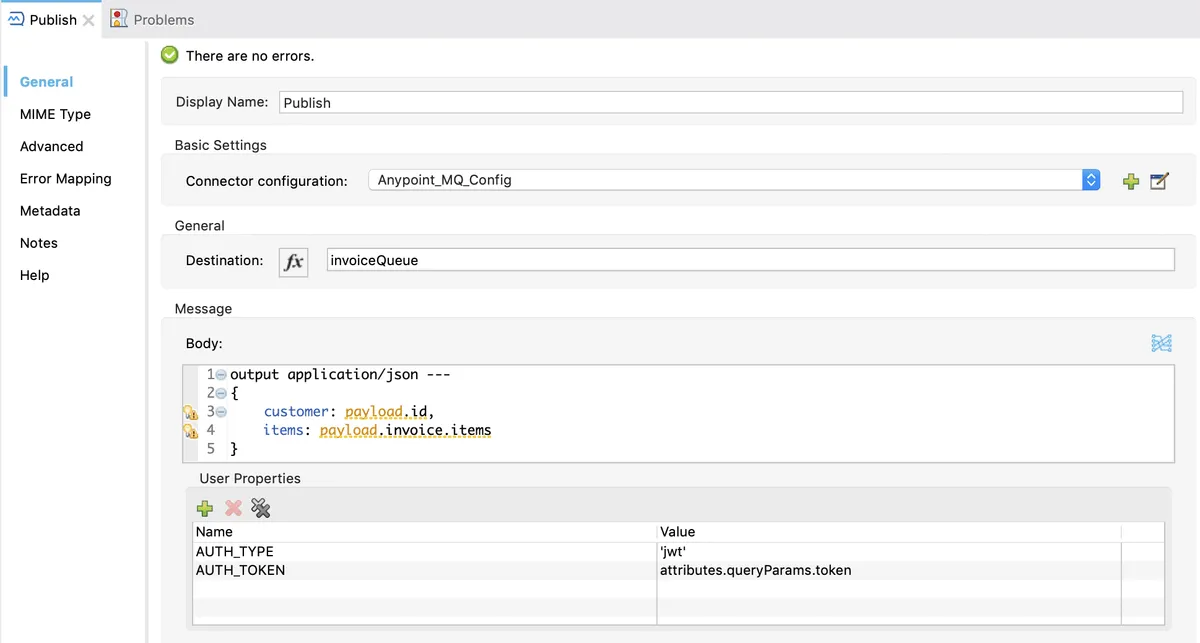The height and width of the screenshot is (643, 1200).
Task: Click the items: payload.invoice.items code line
Action: (377, 431)
